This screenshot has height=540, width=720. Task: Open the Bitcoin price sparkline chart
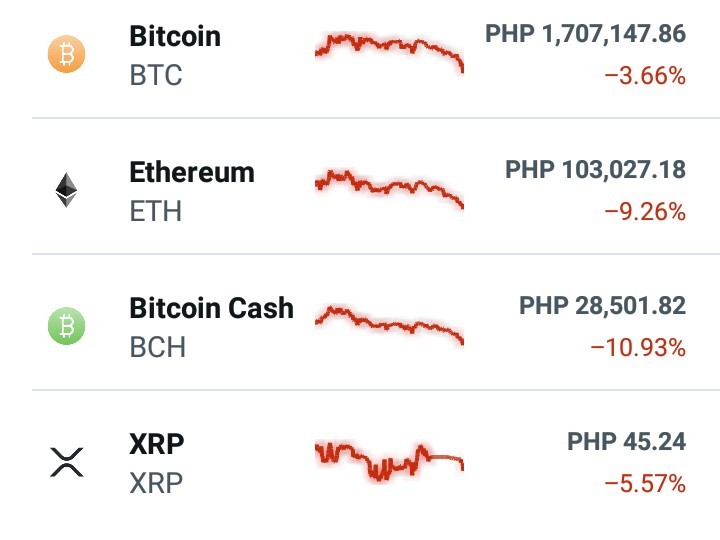point(389,52)
